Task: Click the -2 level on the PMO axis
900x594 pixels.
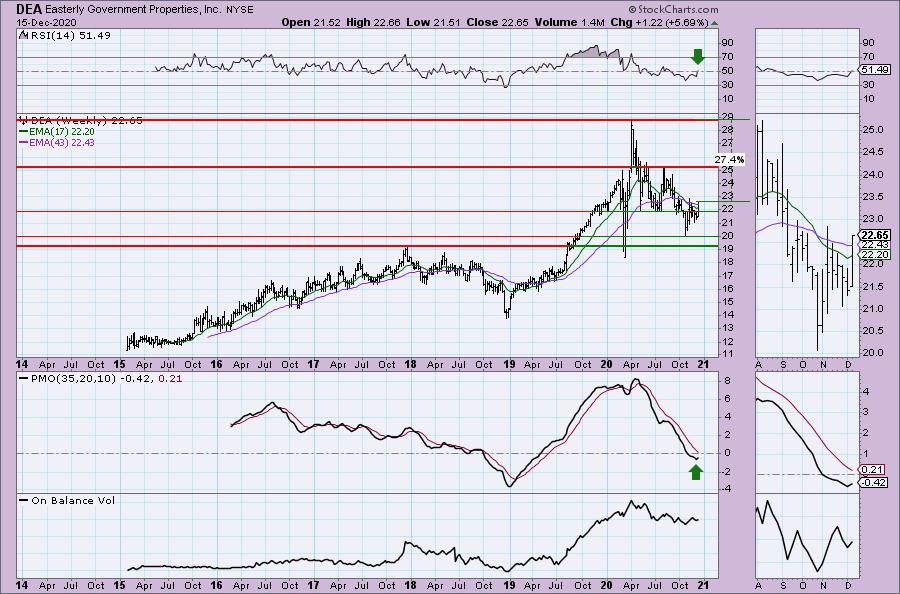Action: [726, 472]
